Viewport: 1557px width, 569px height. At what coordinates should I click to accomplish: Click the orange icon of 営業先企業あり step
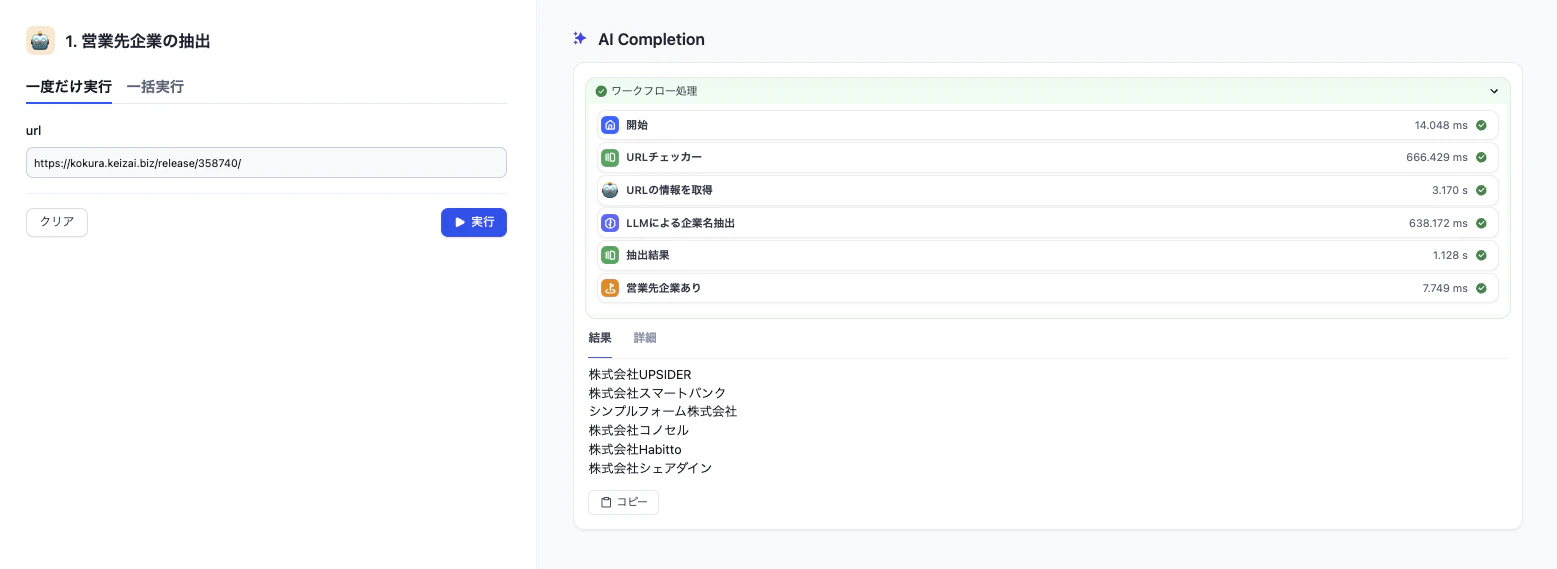click(610, 288)
